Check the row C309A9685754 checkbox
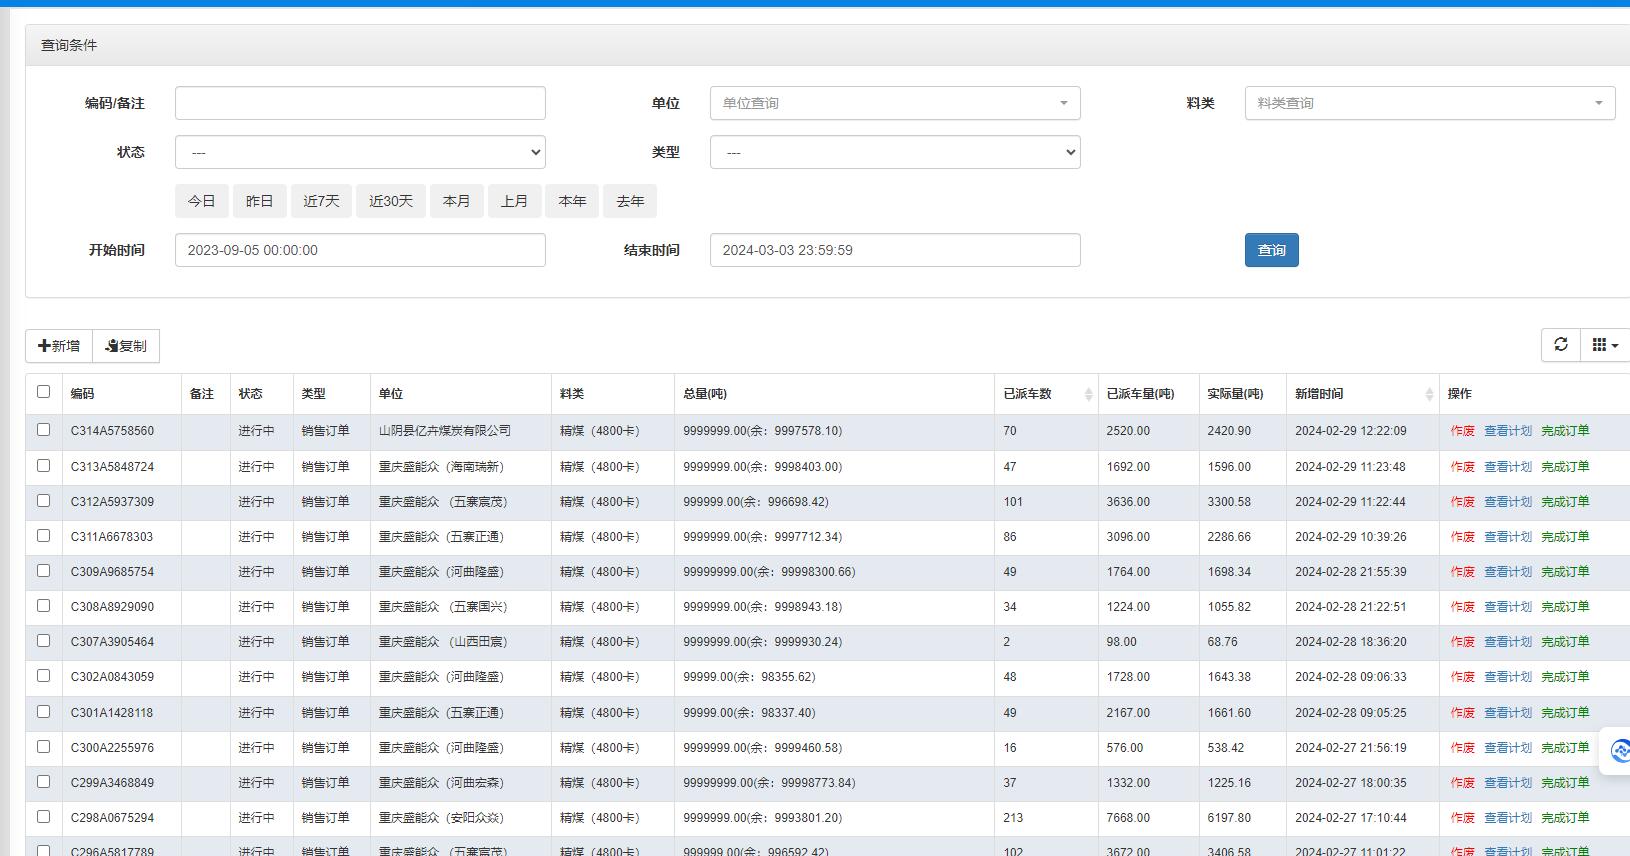This screenshot has width=1630, height=856. coord(43,570)
